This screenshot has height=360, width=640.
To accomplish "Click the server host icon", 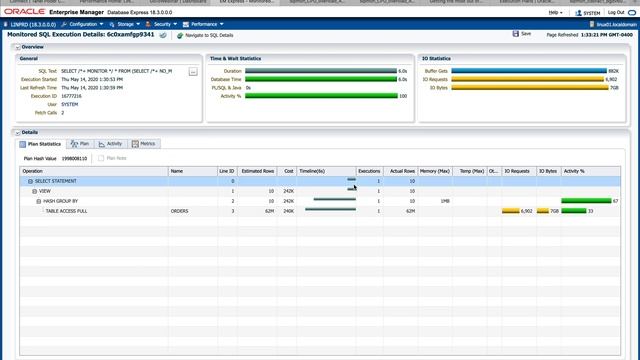I will click(592, 24).
